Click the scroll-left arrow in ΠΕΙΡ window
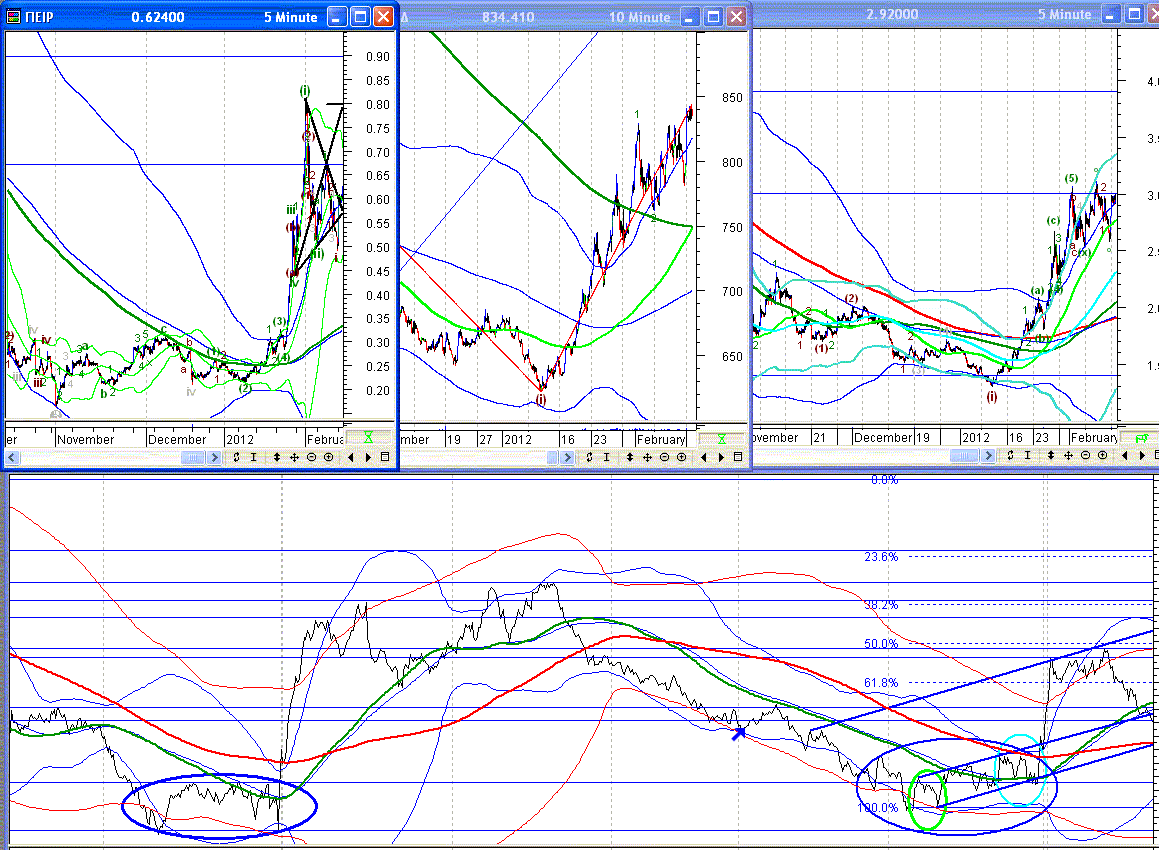 coord(12,458)
